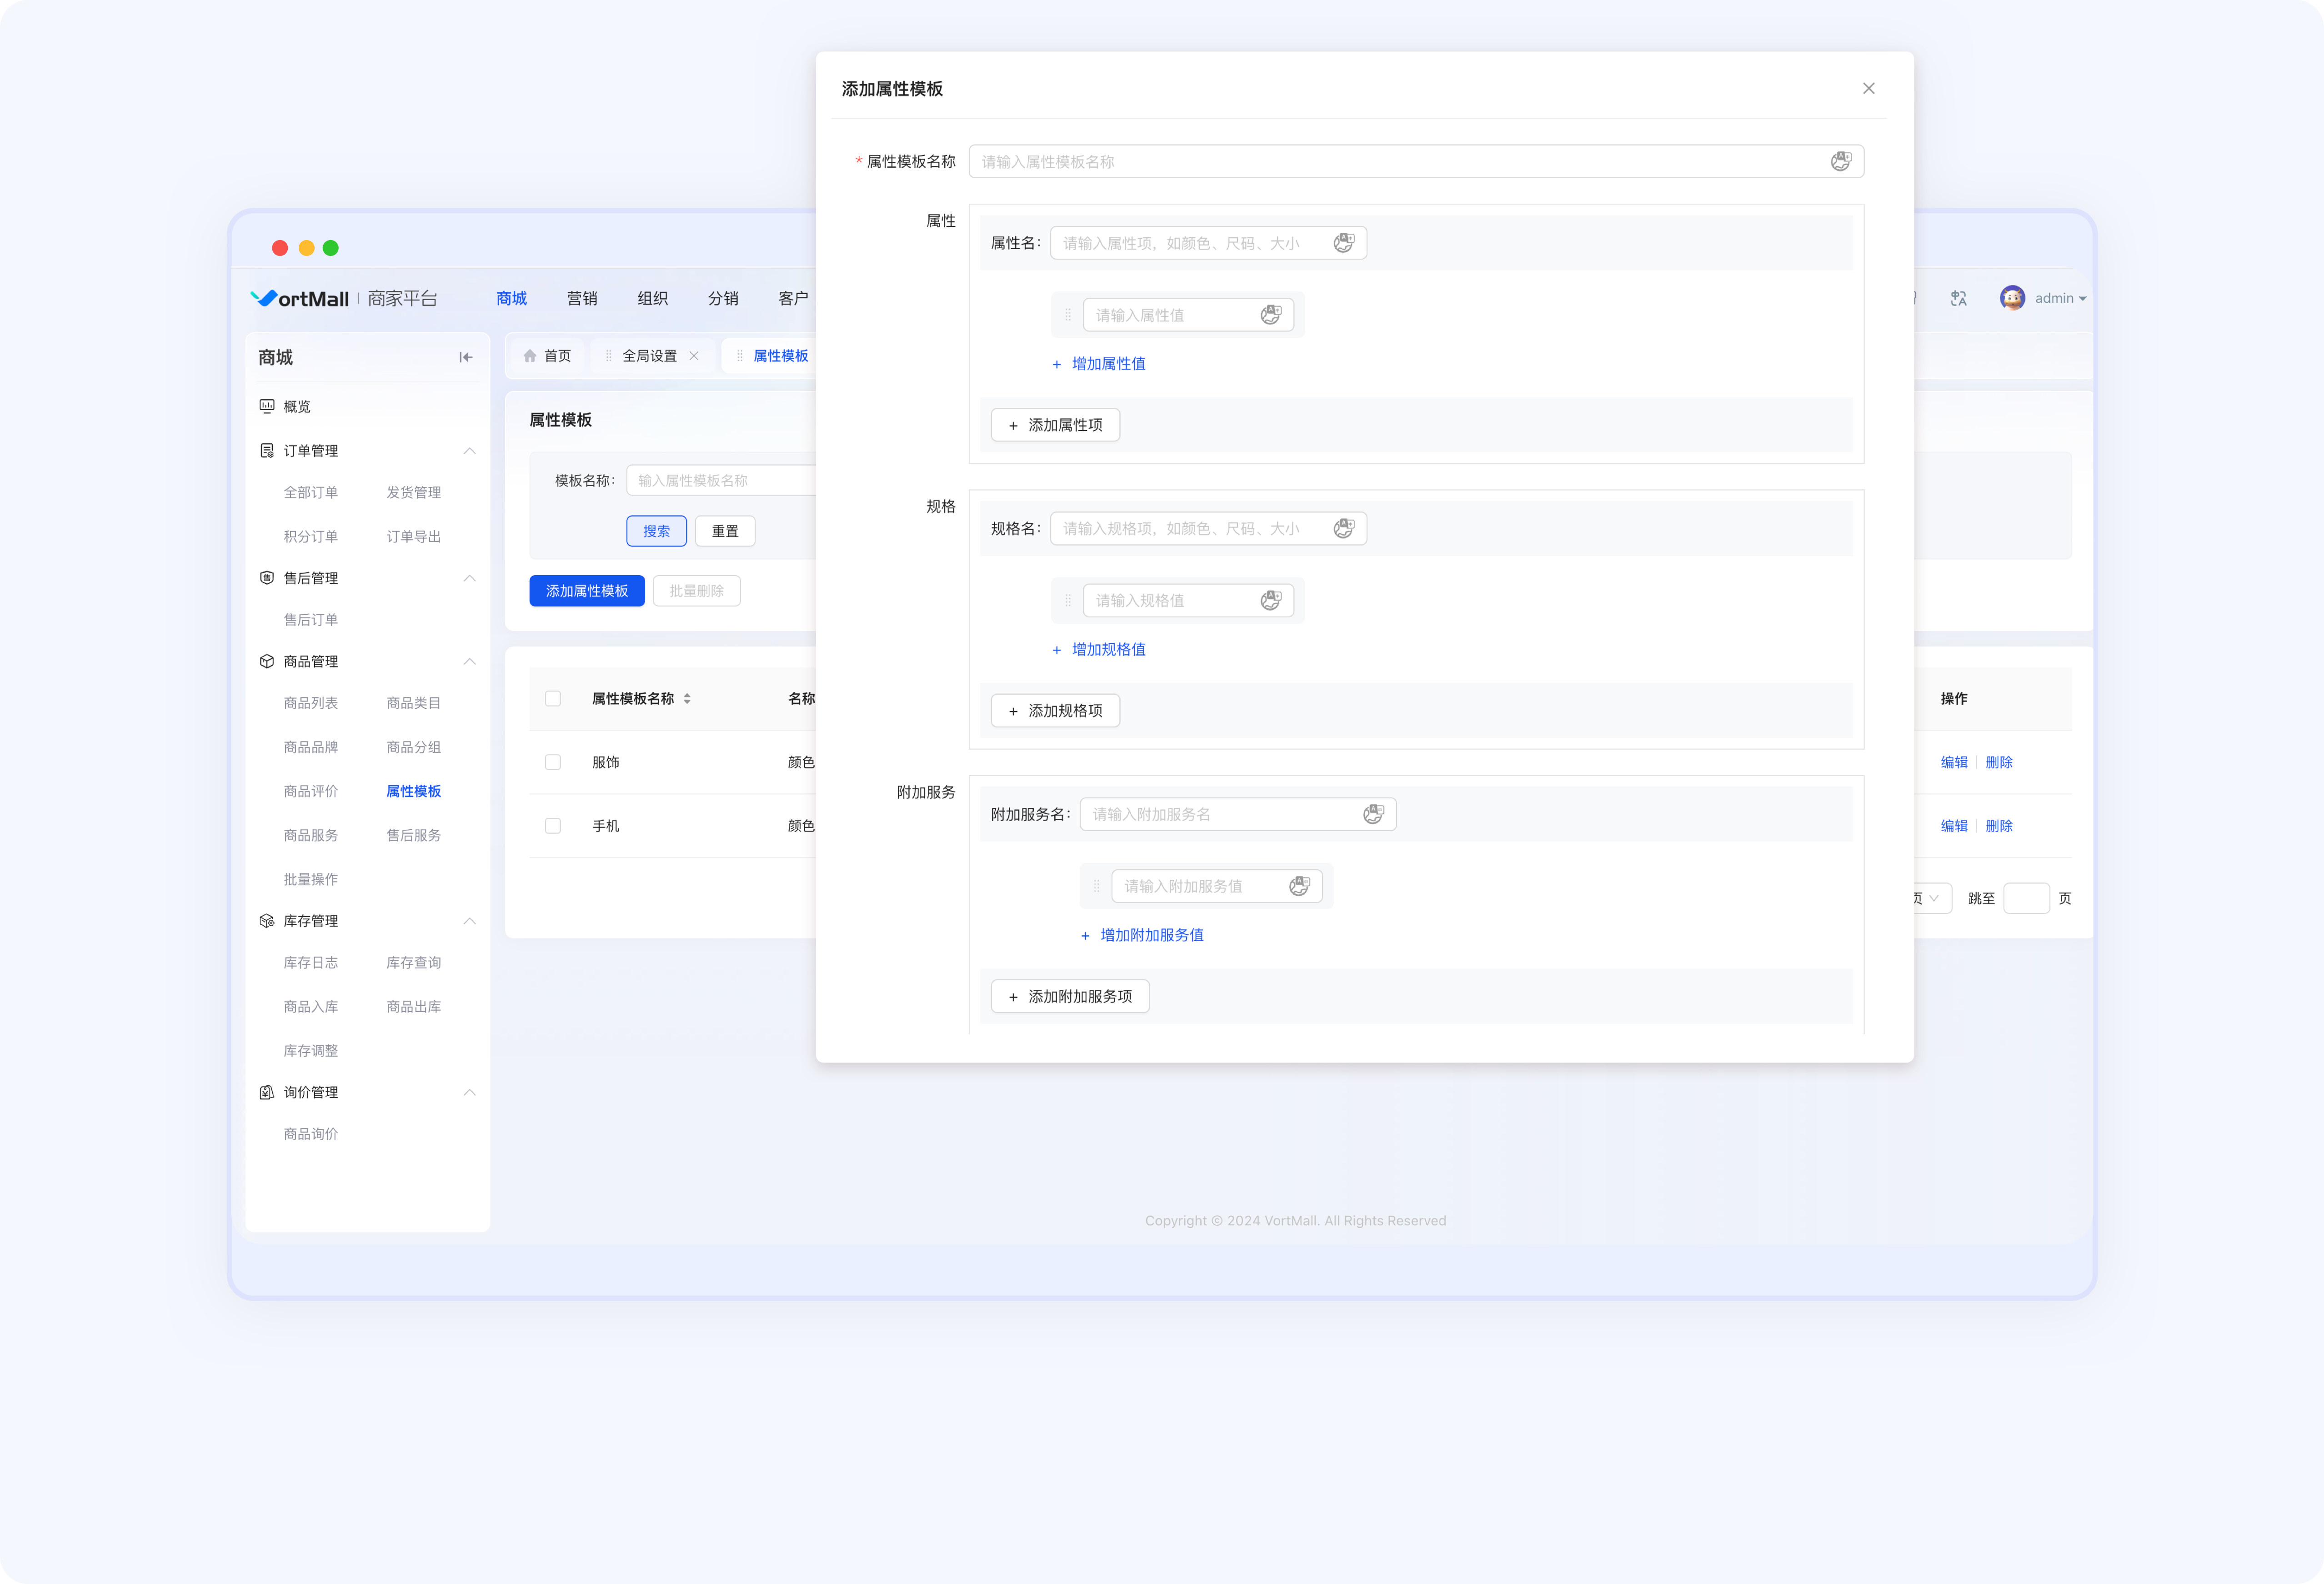Image resolution: width=2324 pixels, height=1584 pixels.
Task: Collapse the 订单管理 menu section
Action: point(469,451)
